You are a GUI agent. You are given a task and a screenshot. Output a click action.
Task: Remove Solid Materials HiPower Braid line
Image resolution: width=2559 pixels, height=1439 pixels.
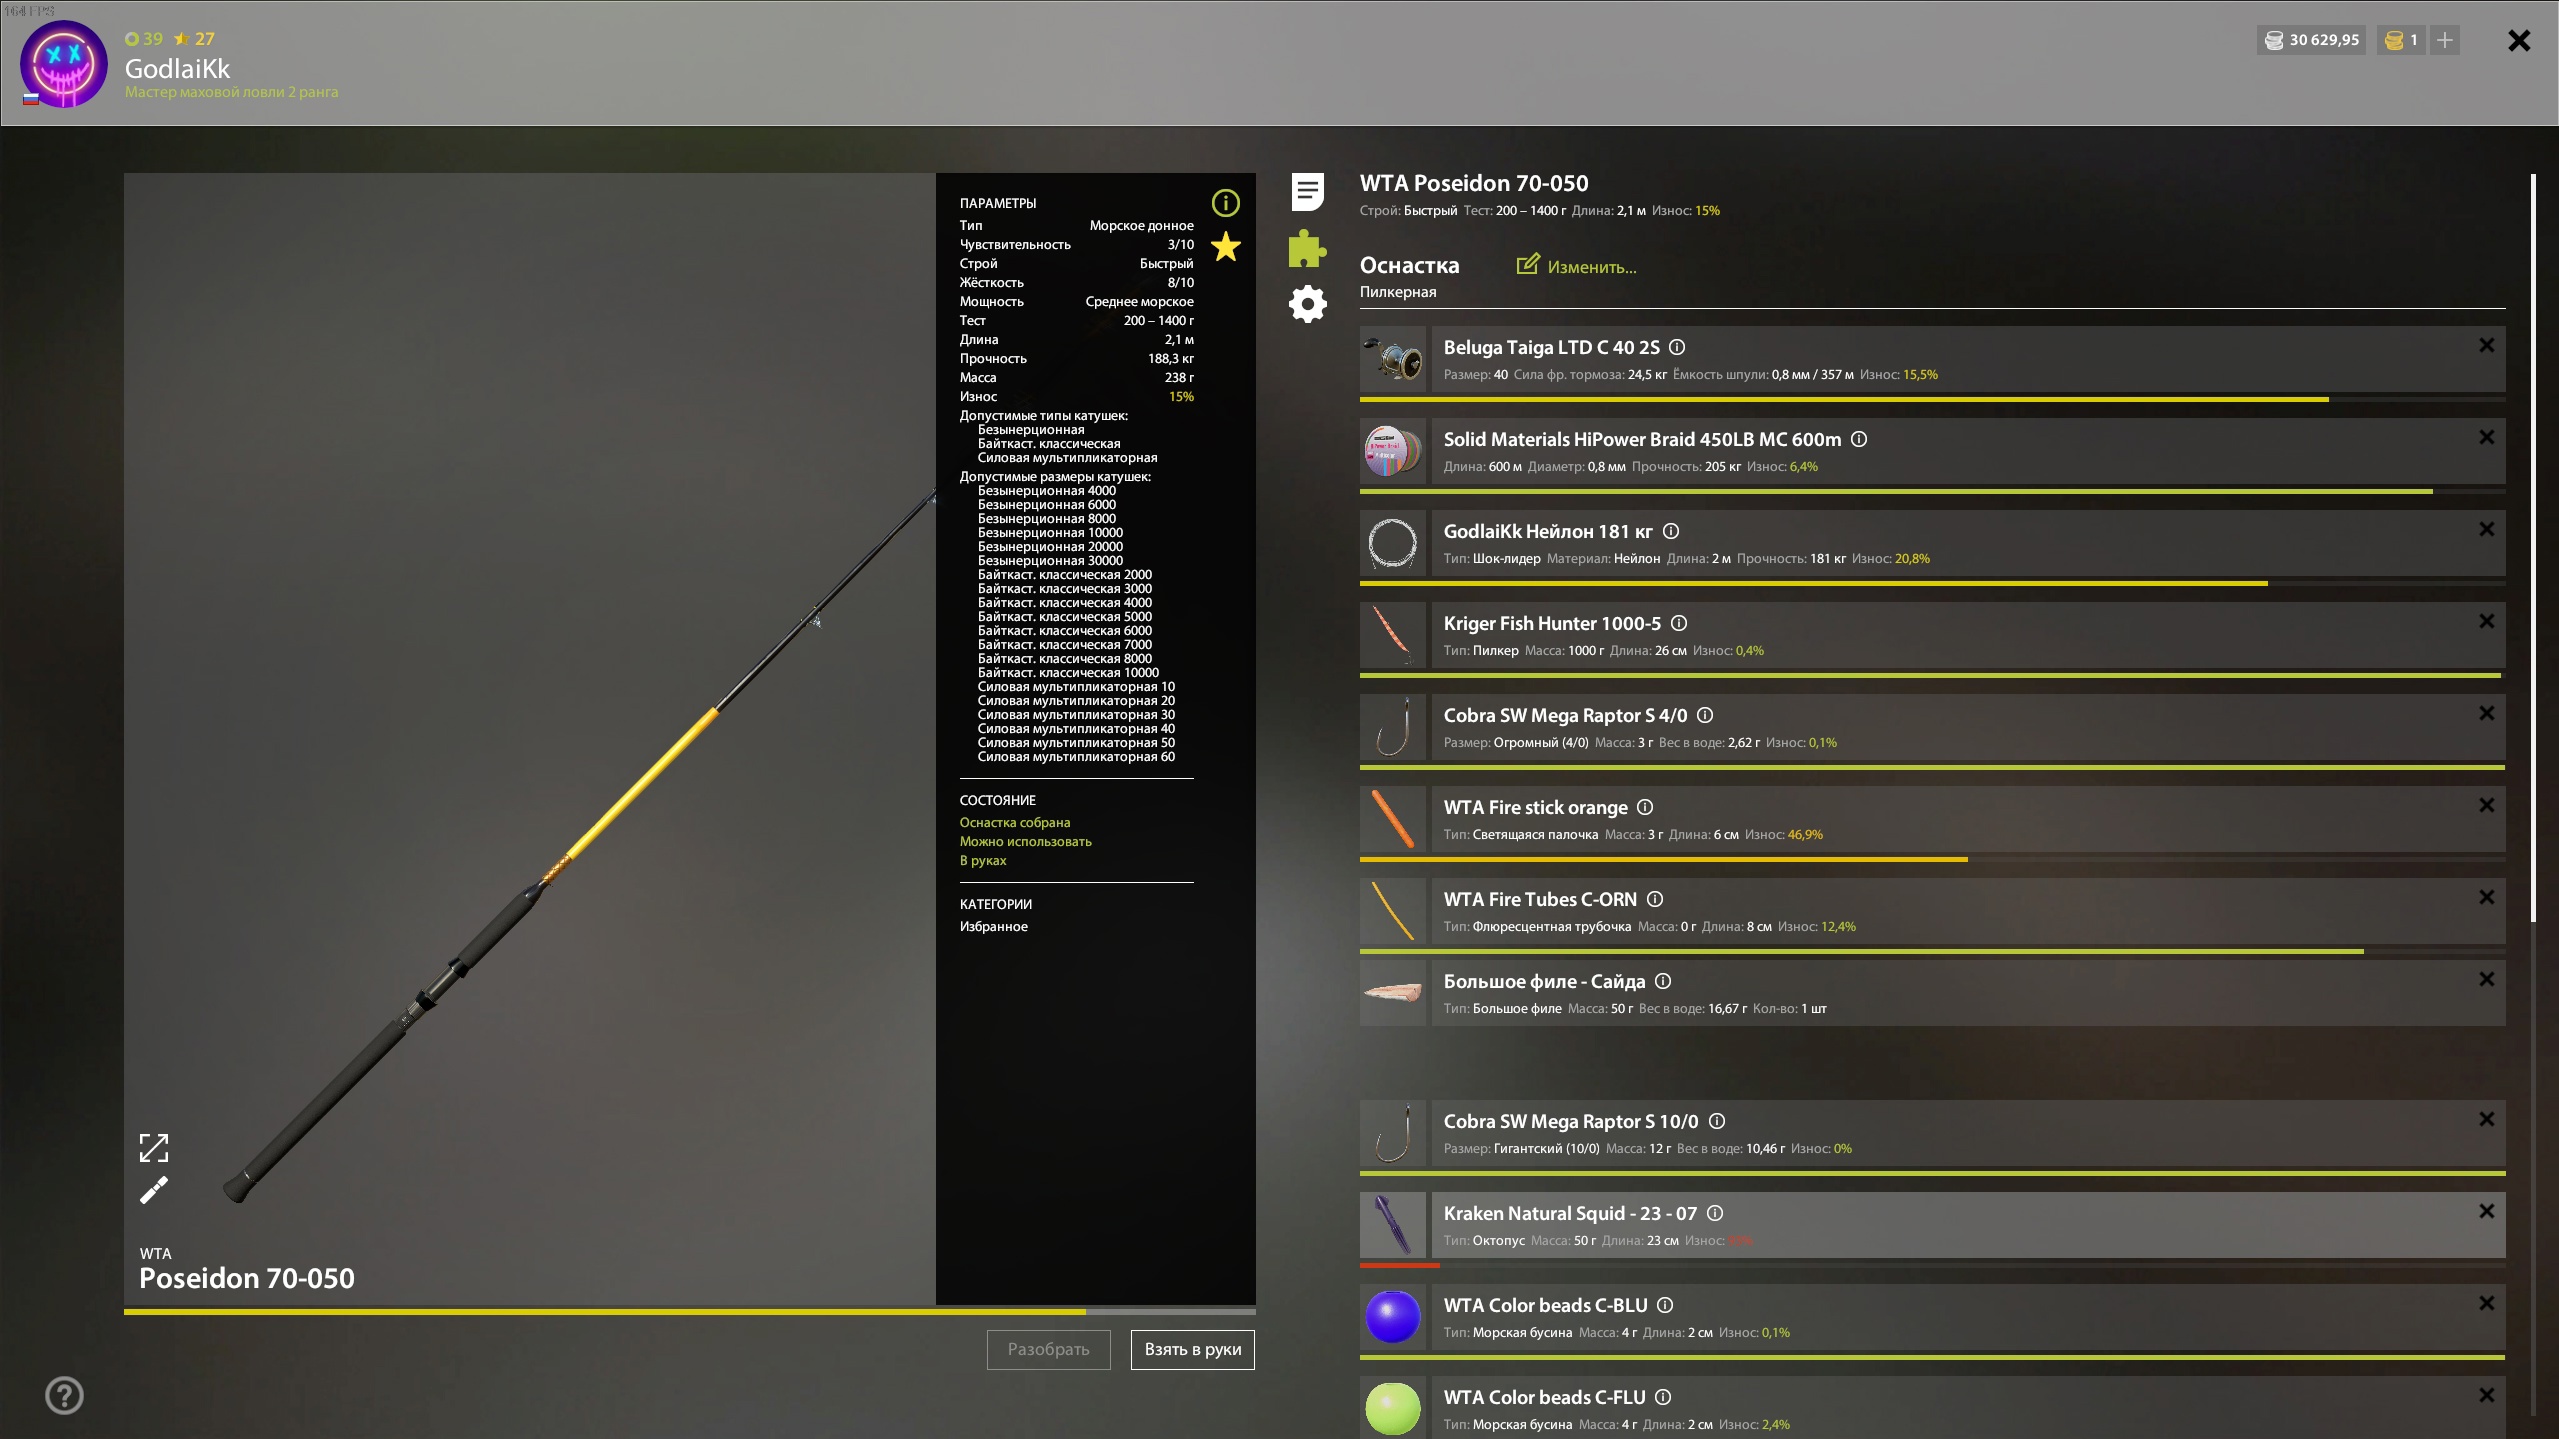pos(2486,437)
